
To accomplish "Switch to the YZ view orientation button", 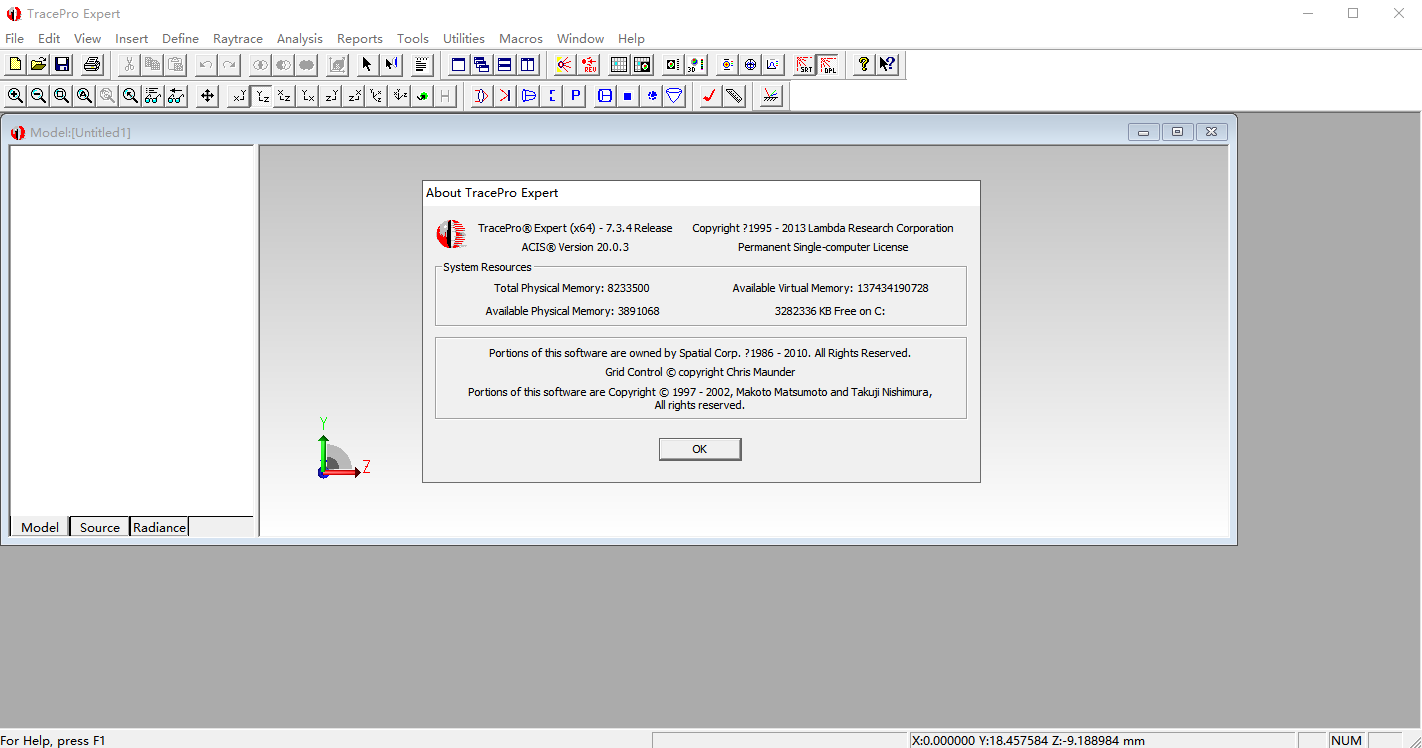I will pyautogui.click(x=262, y=96).
